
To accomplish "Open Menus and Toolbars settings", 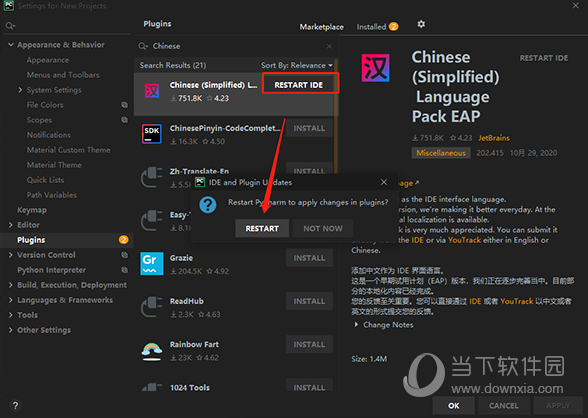I will 63,75.
